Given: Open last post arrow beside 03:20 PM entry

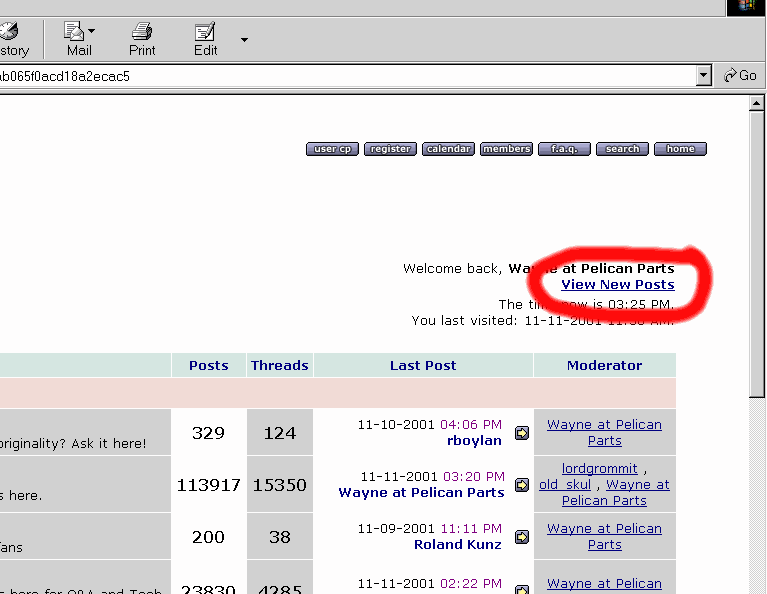Looking at the screenshot, I should (x=522, y=485).
